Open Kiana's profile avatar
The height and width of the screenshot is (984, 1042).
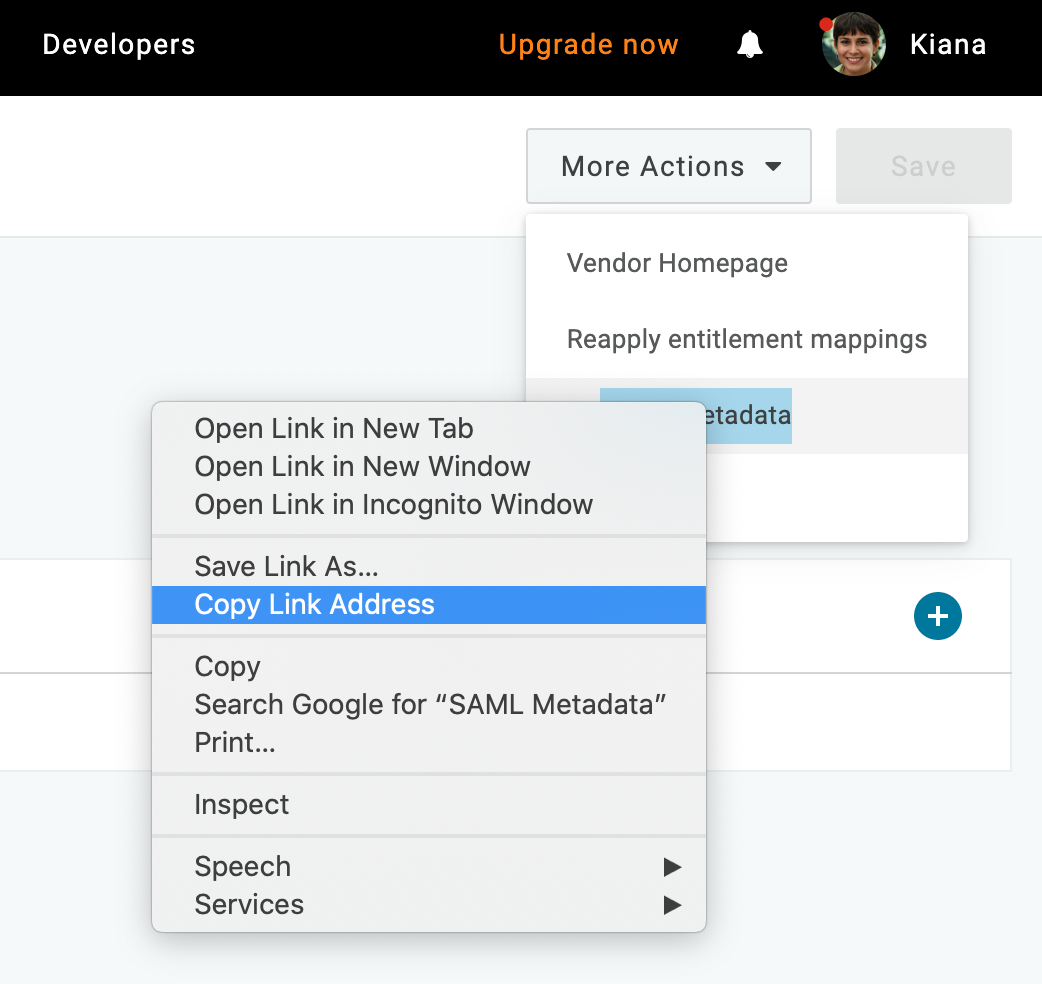(x=853, y=44)
